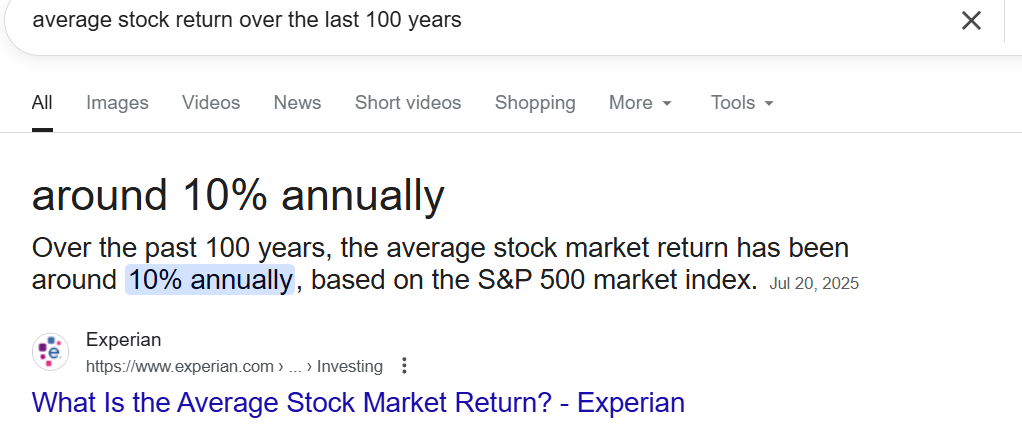Expand the More dropdown menu
1022x428 pixels.
tap(640, 102)
